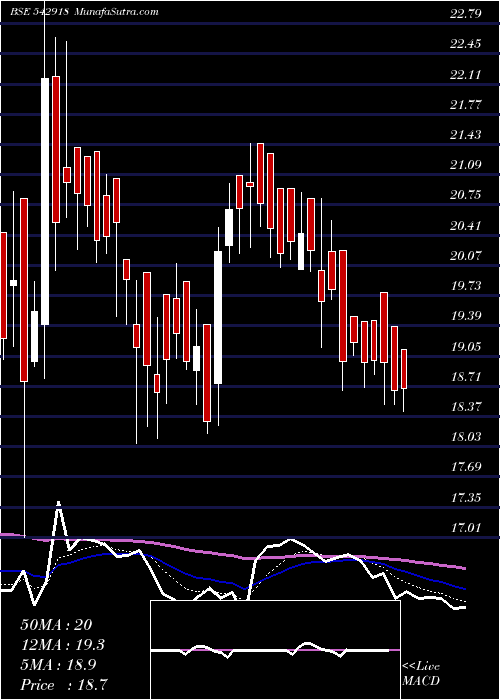Click the 21.77 price axis label
Screen dimensions: 500x700
(466, 104)
